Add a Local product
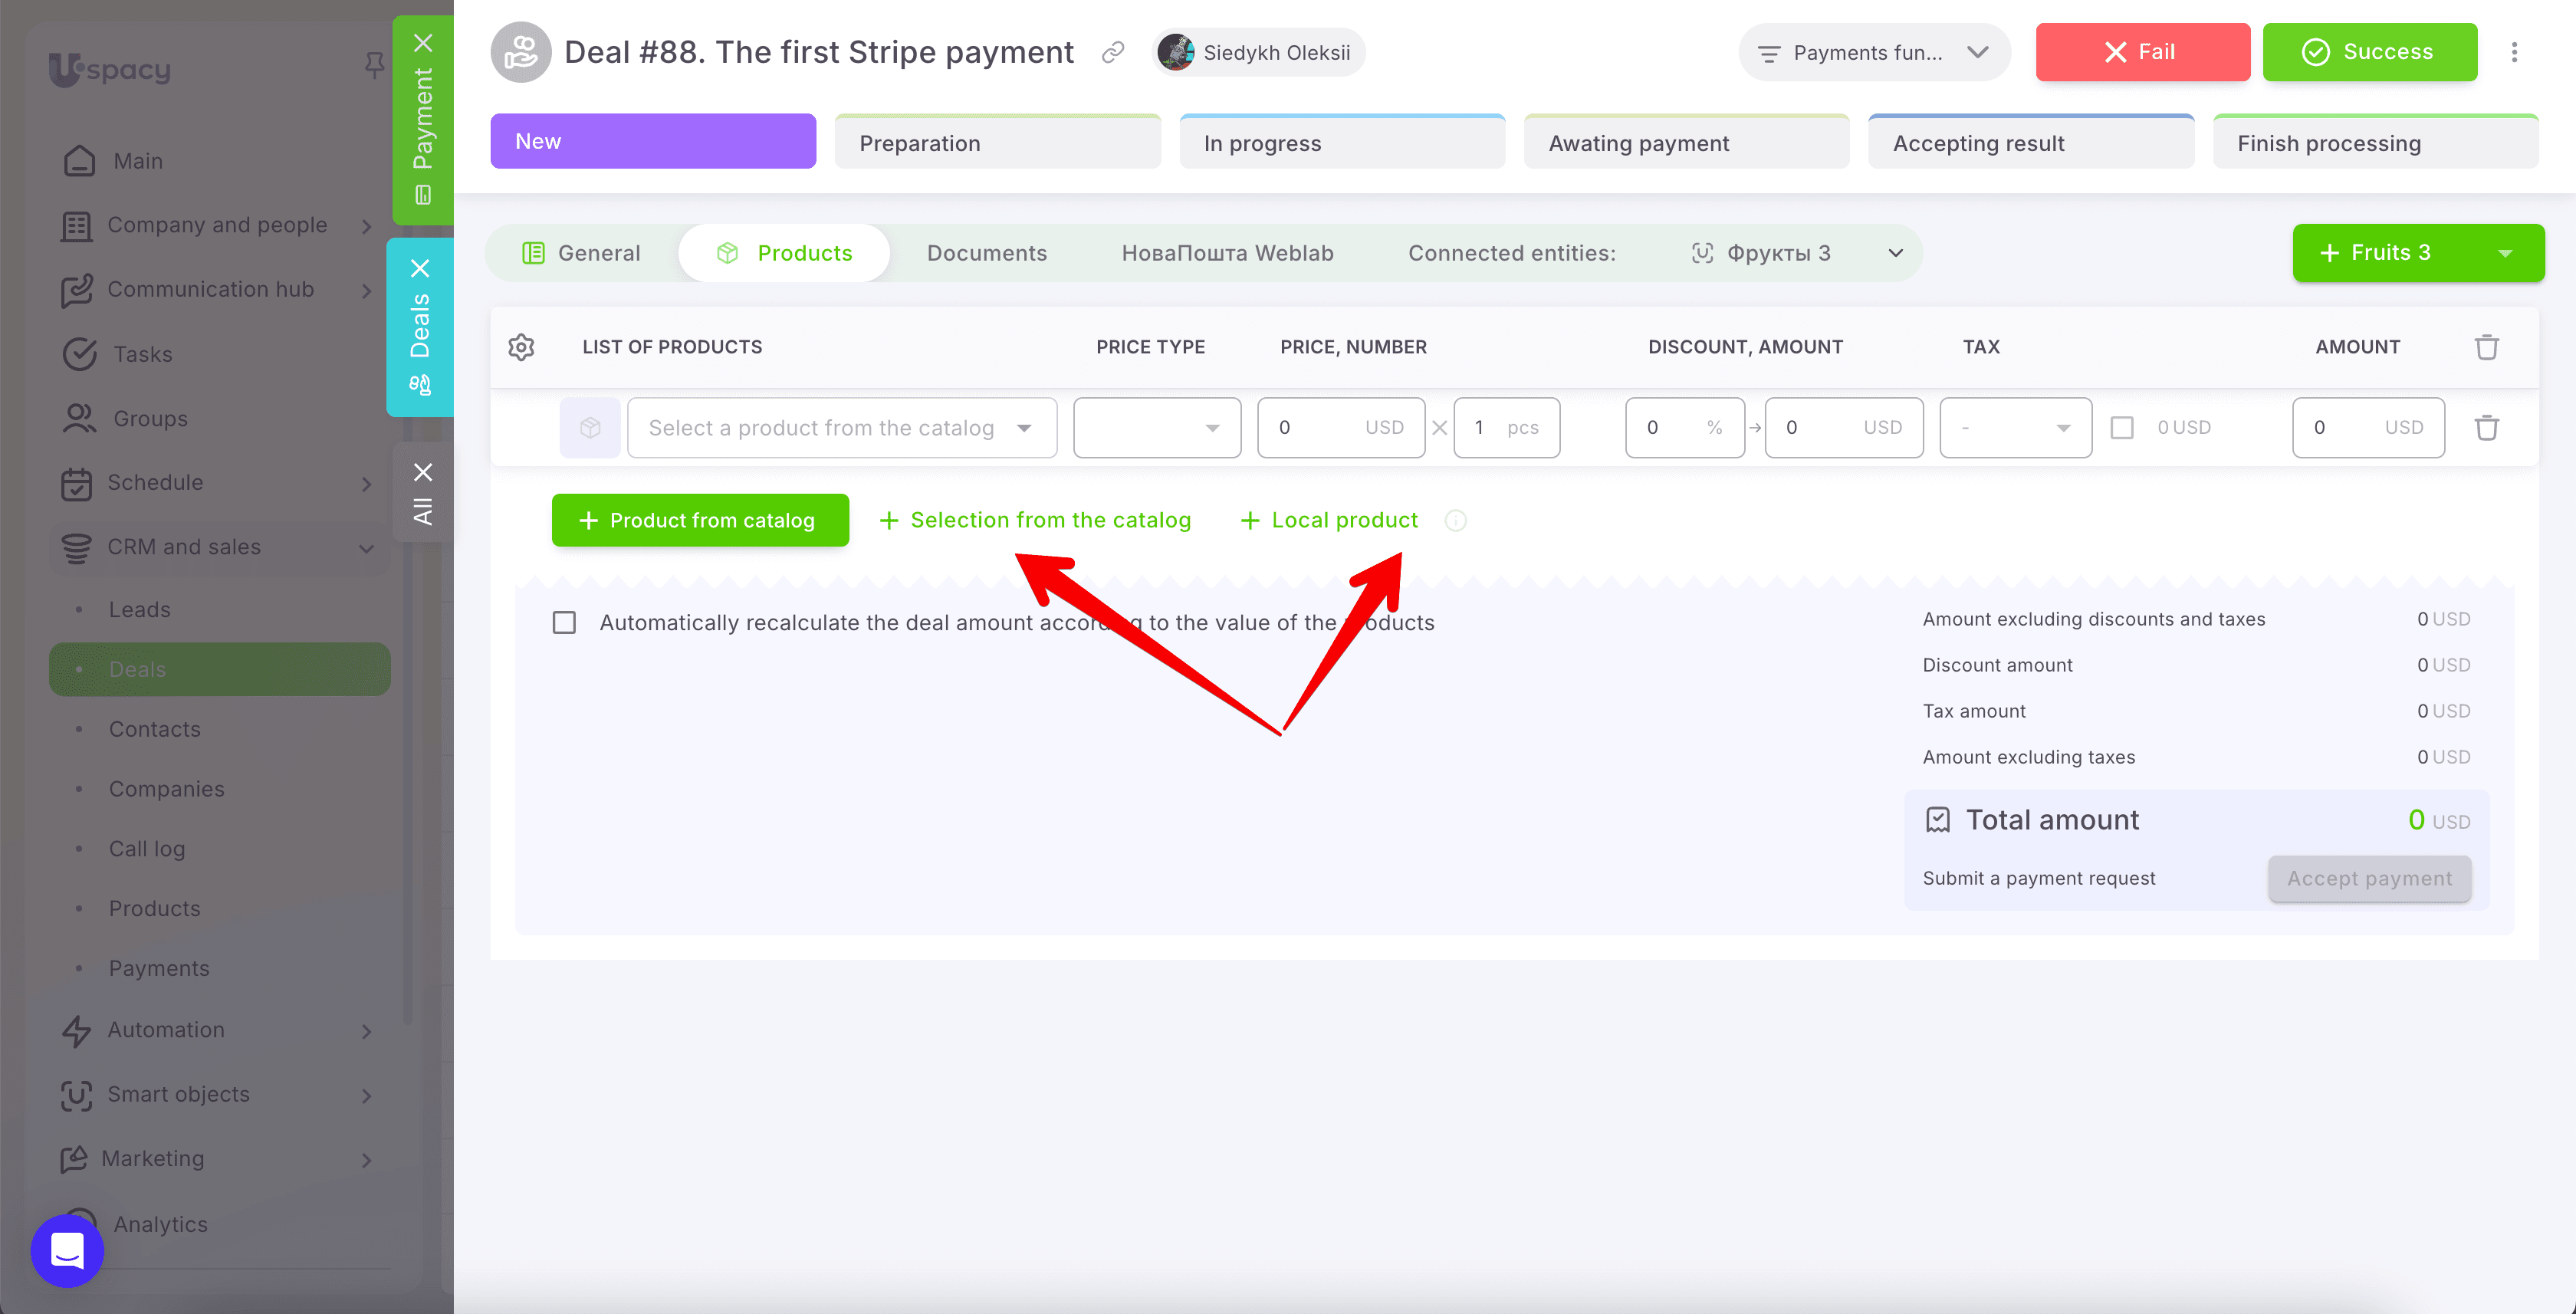2576x1314 pixels. point(1329,520)
